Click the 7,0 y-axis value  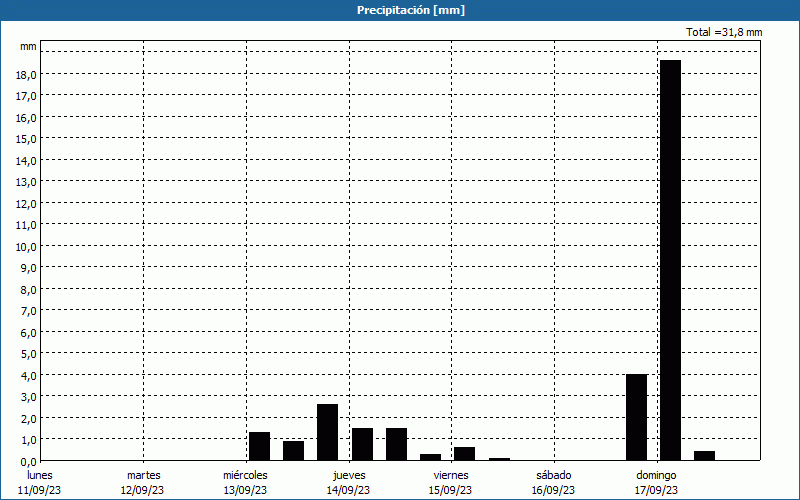click(x=28, y=311)
